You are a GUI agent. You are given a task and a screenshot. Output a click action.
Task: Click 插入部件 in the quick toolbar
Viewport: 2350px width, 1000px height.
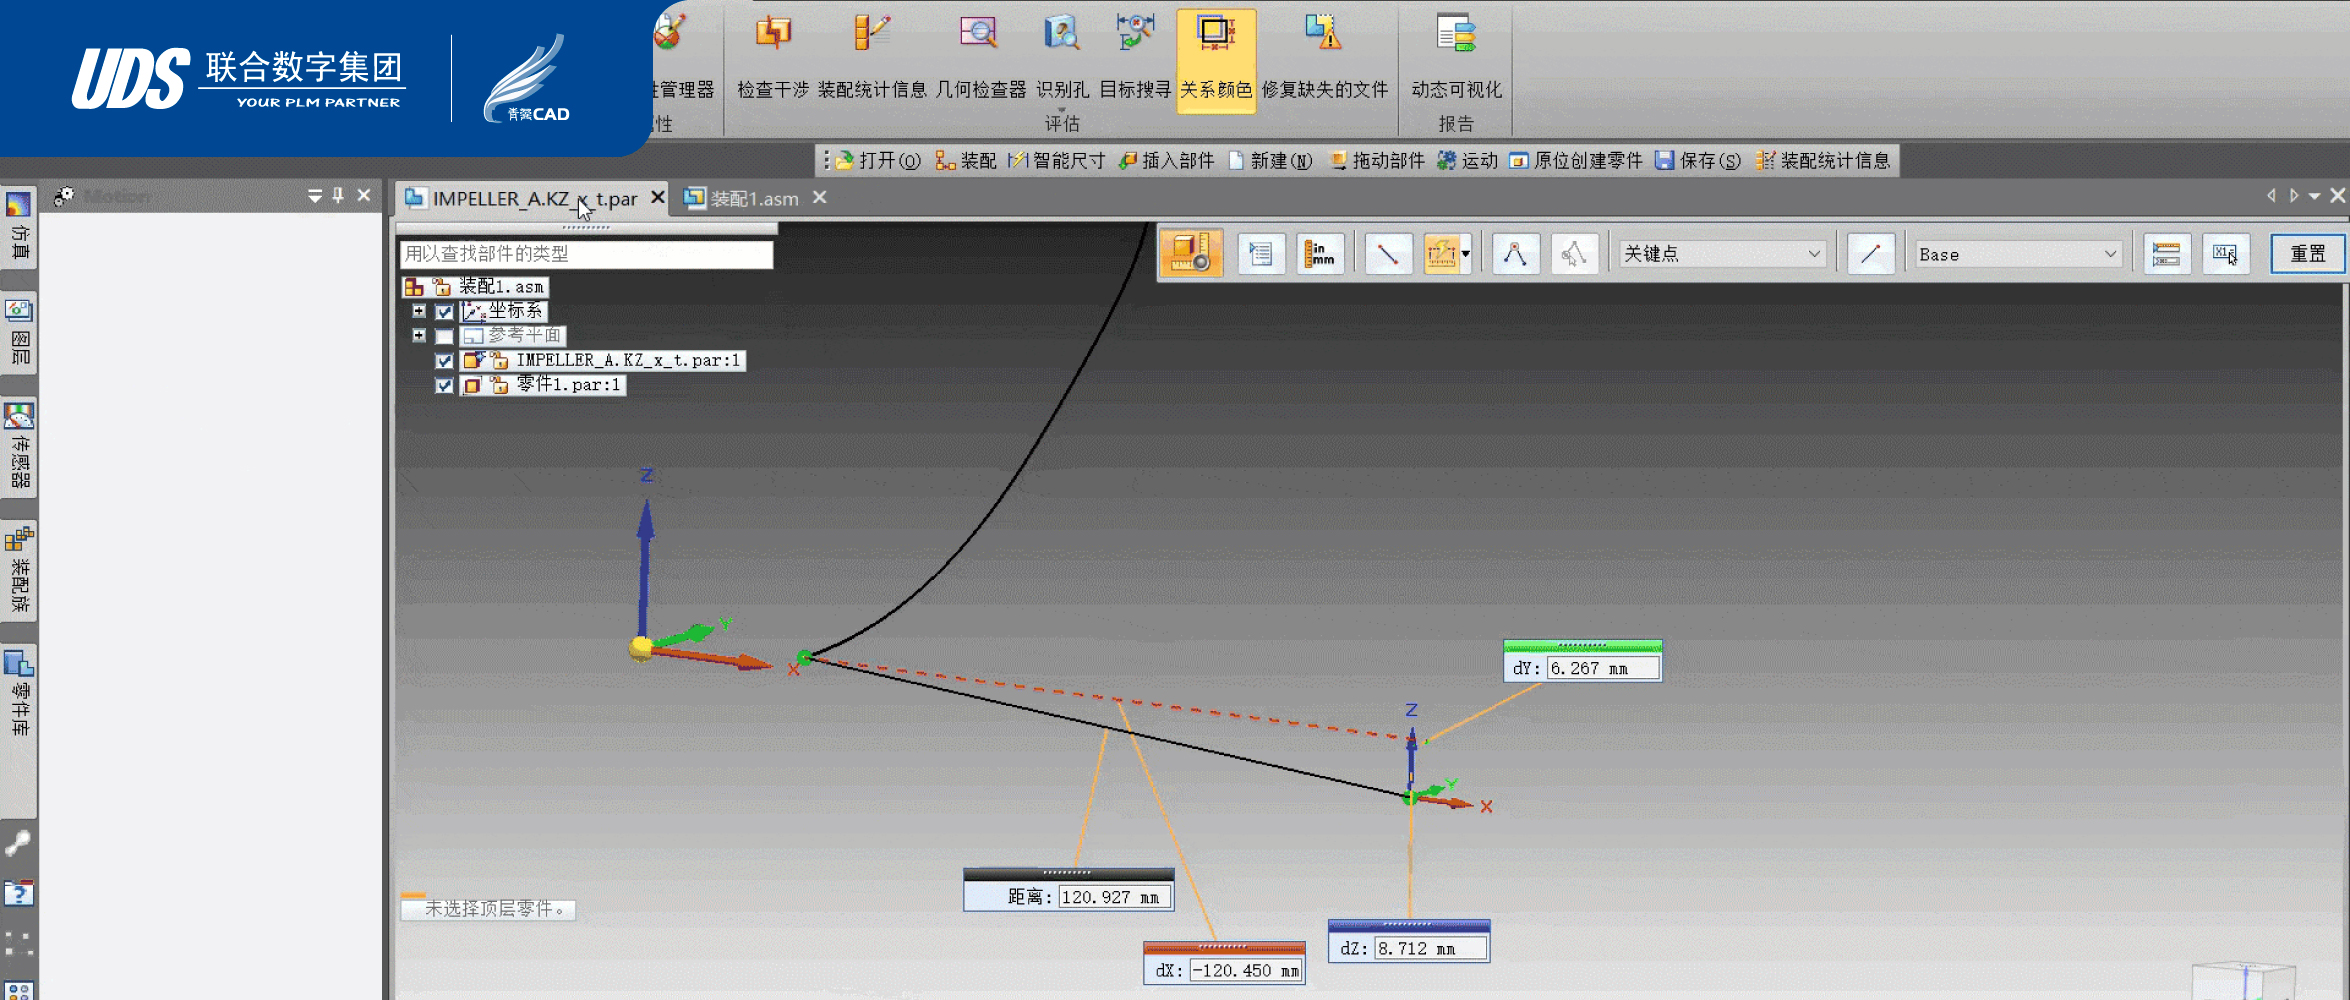(x=1166, y=161)
